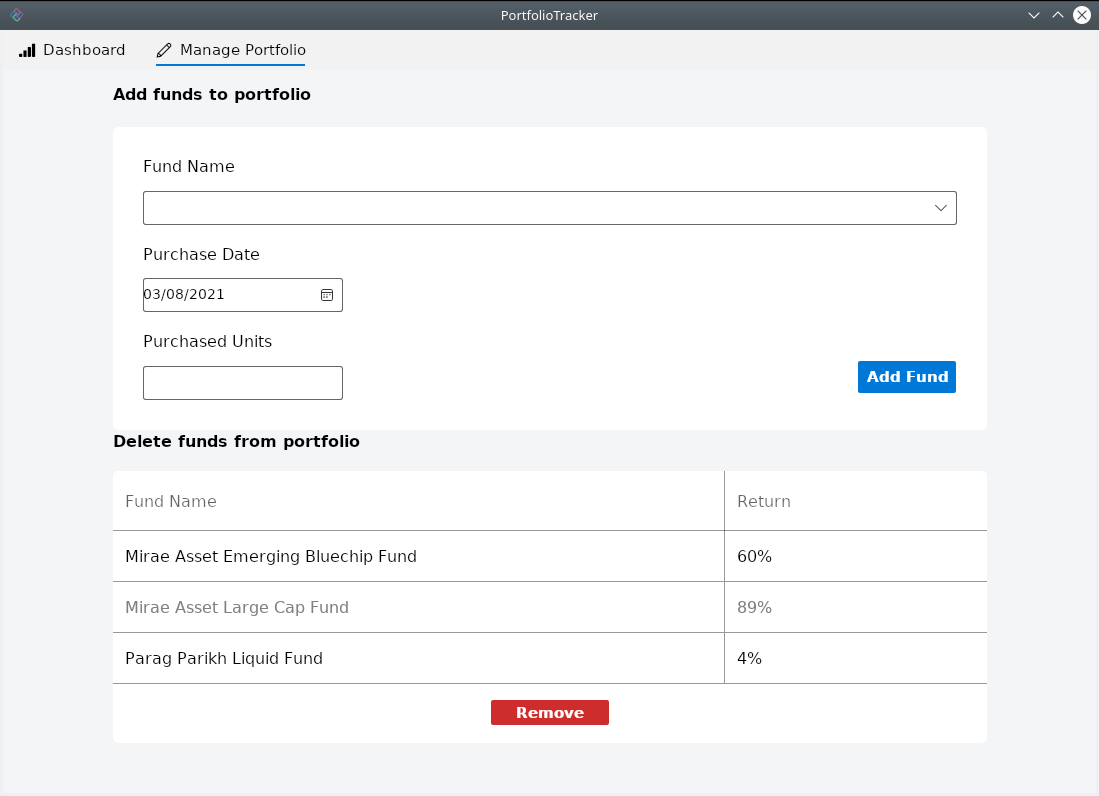
Task: Expand the Fund Name dropdown arrow
Action: click(940, 208)
